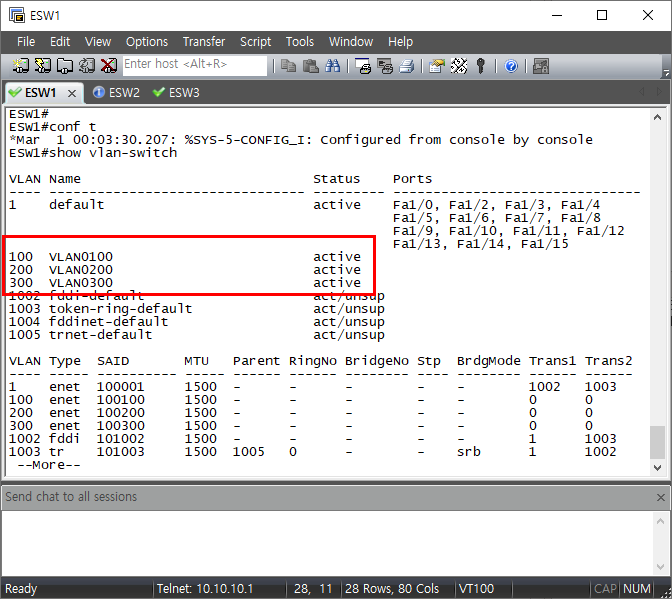Close the ESW1 tab with its X
This screenshot has height=599, width=672.
click(72, 93)
